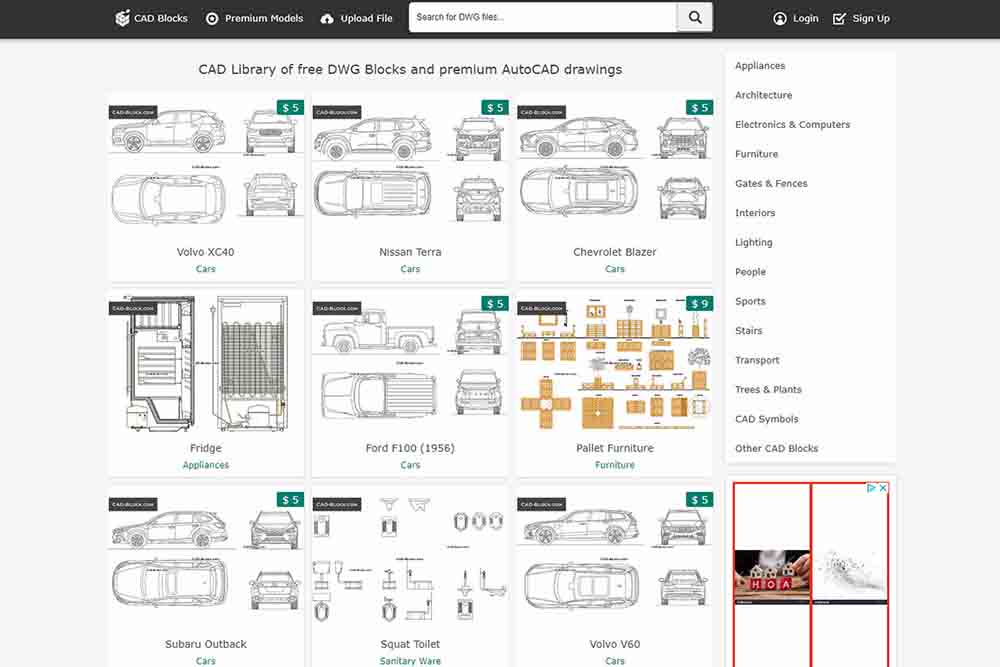The height and width of the screenshot is (667, 1000).
Task: Open the Nissan Terra drawing thumbnail
Action: pos(410,166)
